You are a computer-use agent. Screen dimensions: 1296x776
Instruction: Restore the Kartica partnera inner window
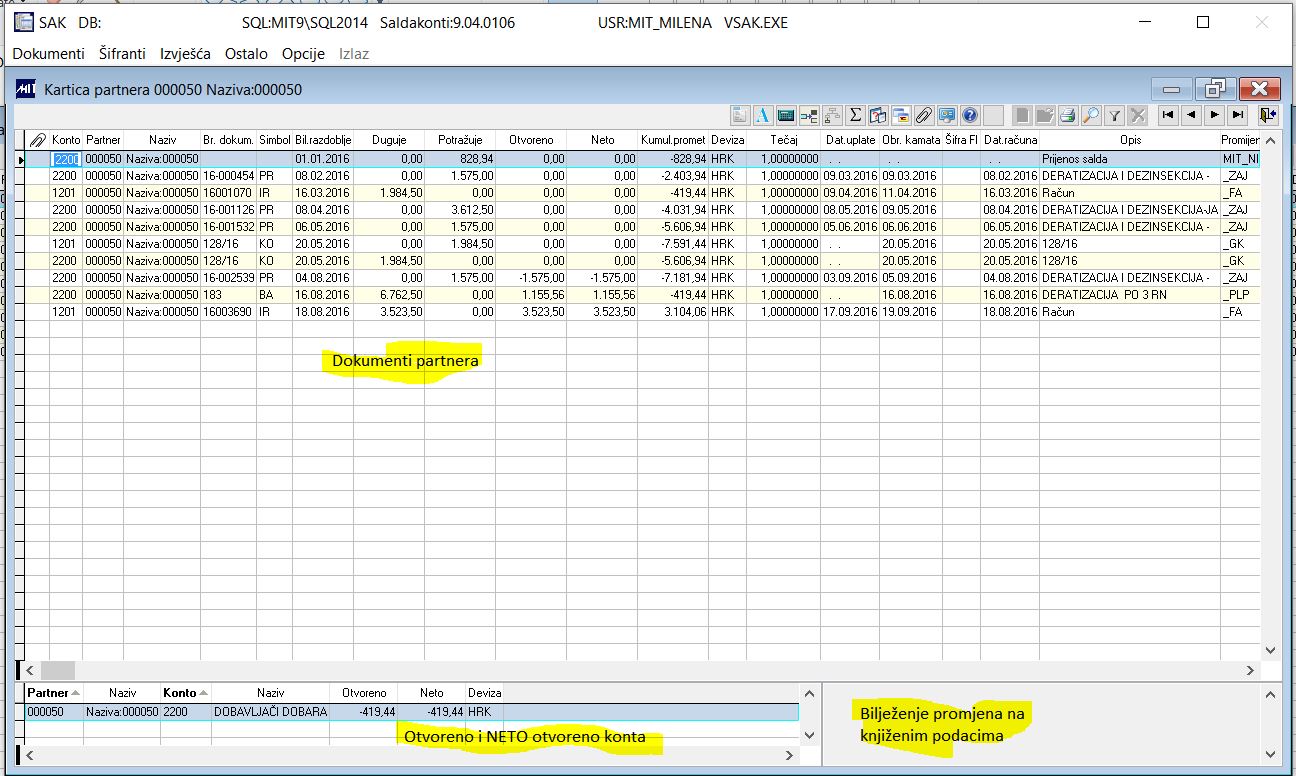click(1217, 89)
